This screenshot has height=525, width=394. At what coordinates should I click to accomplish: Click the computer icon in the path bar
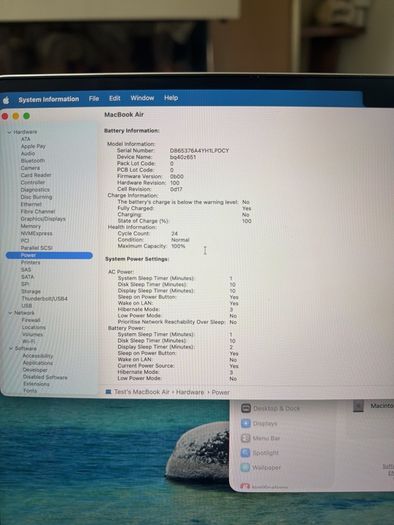pos(108,392)
